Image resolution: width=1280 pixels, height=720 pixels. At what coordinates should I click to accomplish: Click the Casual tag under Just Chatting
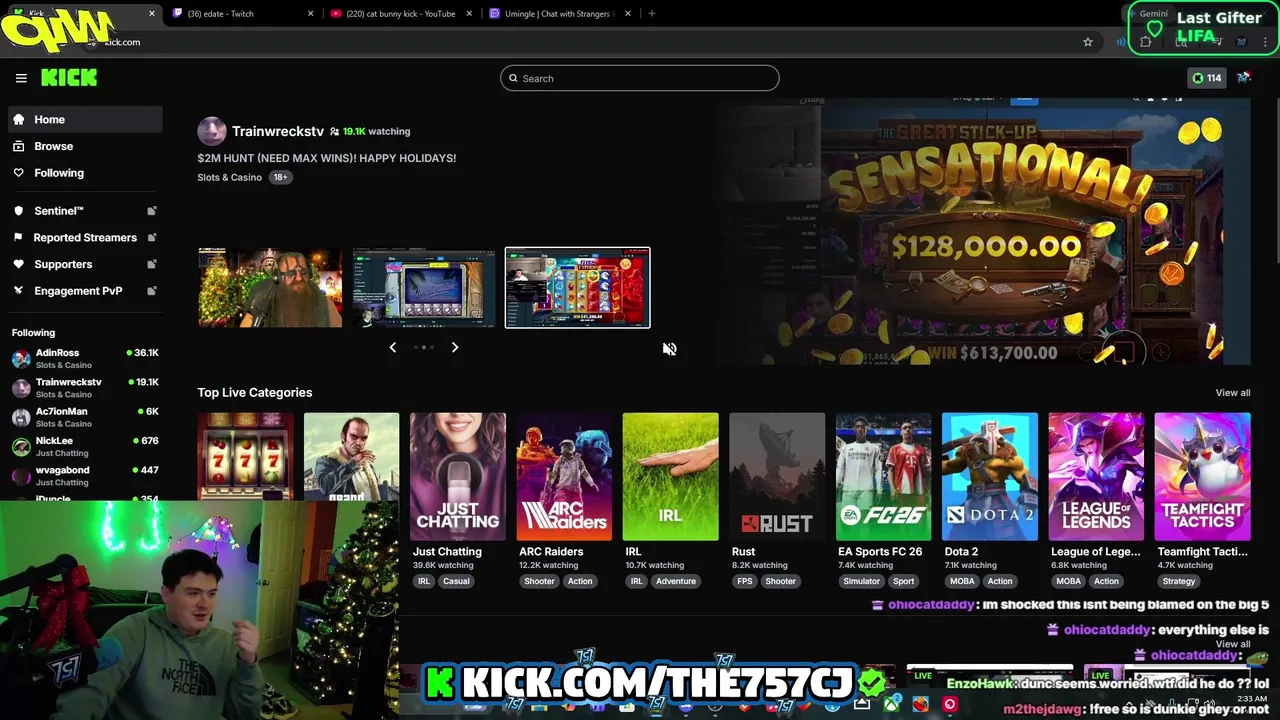[456, 581]
